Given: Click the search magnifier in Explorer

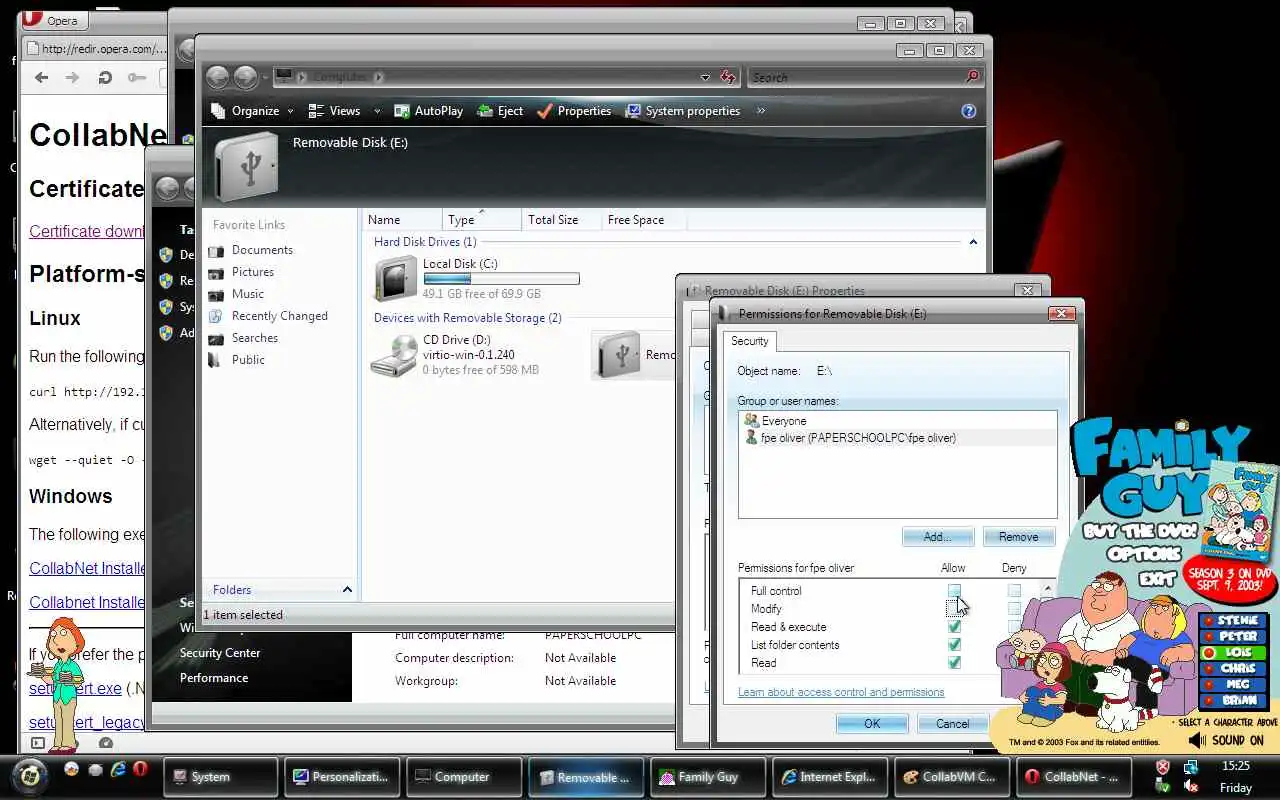Looking at the screenshot, I should tap(972, 77).
